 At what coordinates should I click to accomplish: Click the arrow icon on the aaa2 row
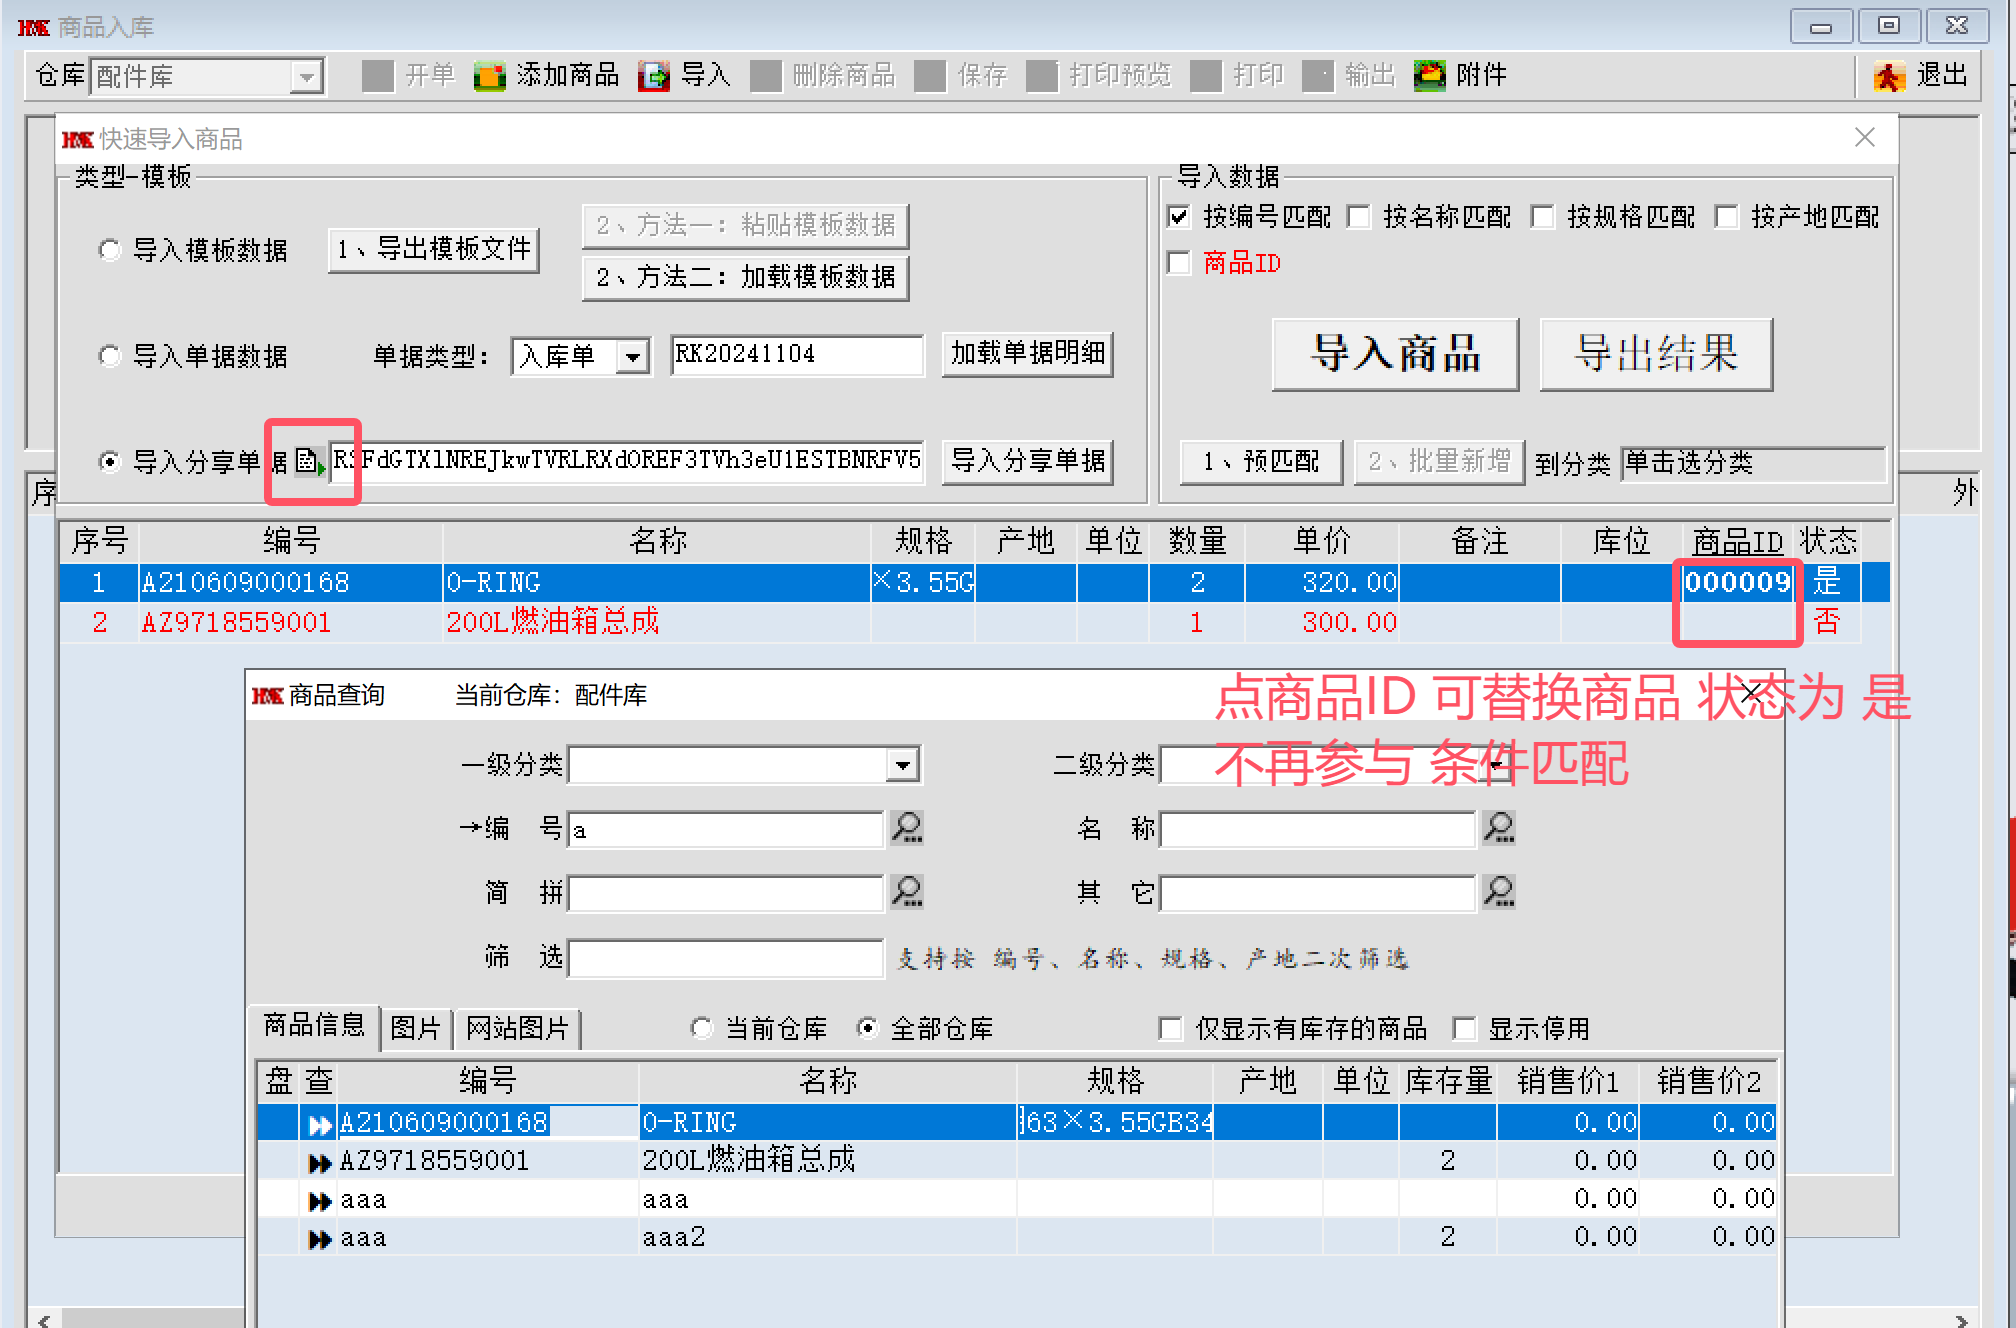click(320, 1239)
